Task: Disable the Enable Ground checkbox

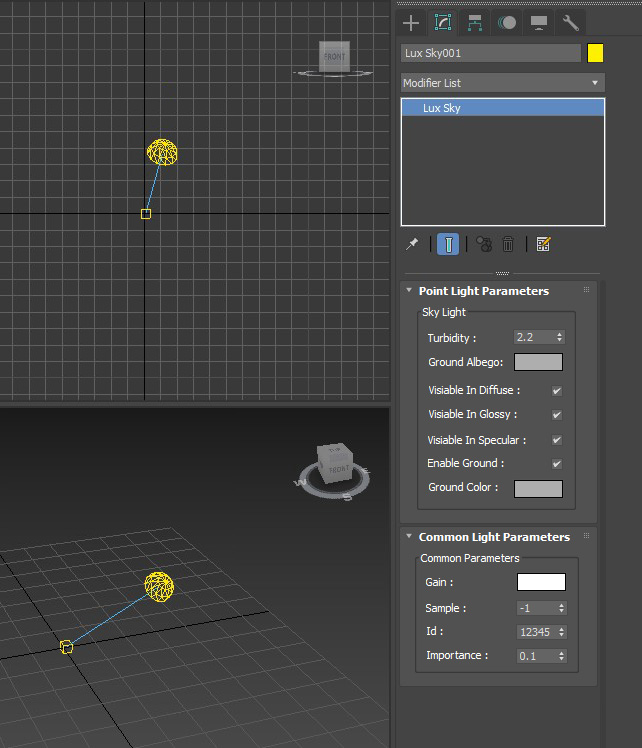Action: 557,464
